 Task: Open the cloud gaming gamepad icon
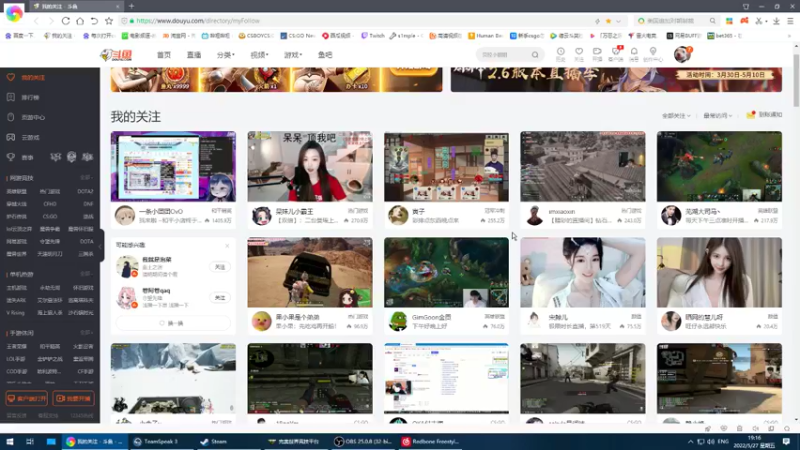(11, 137)
